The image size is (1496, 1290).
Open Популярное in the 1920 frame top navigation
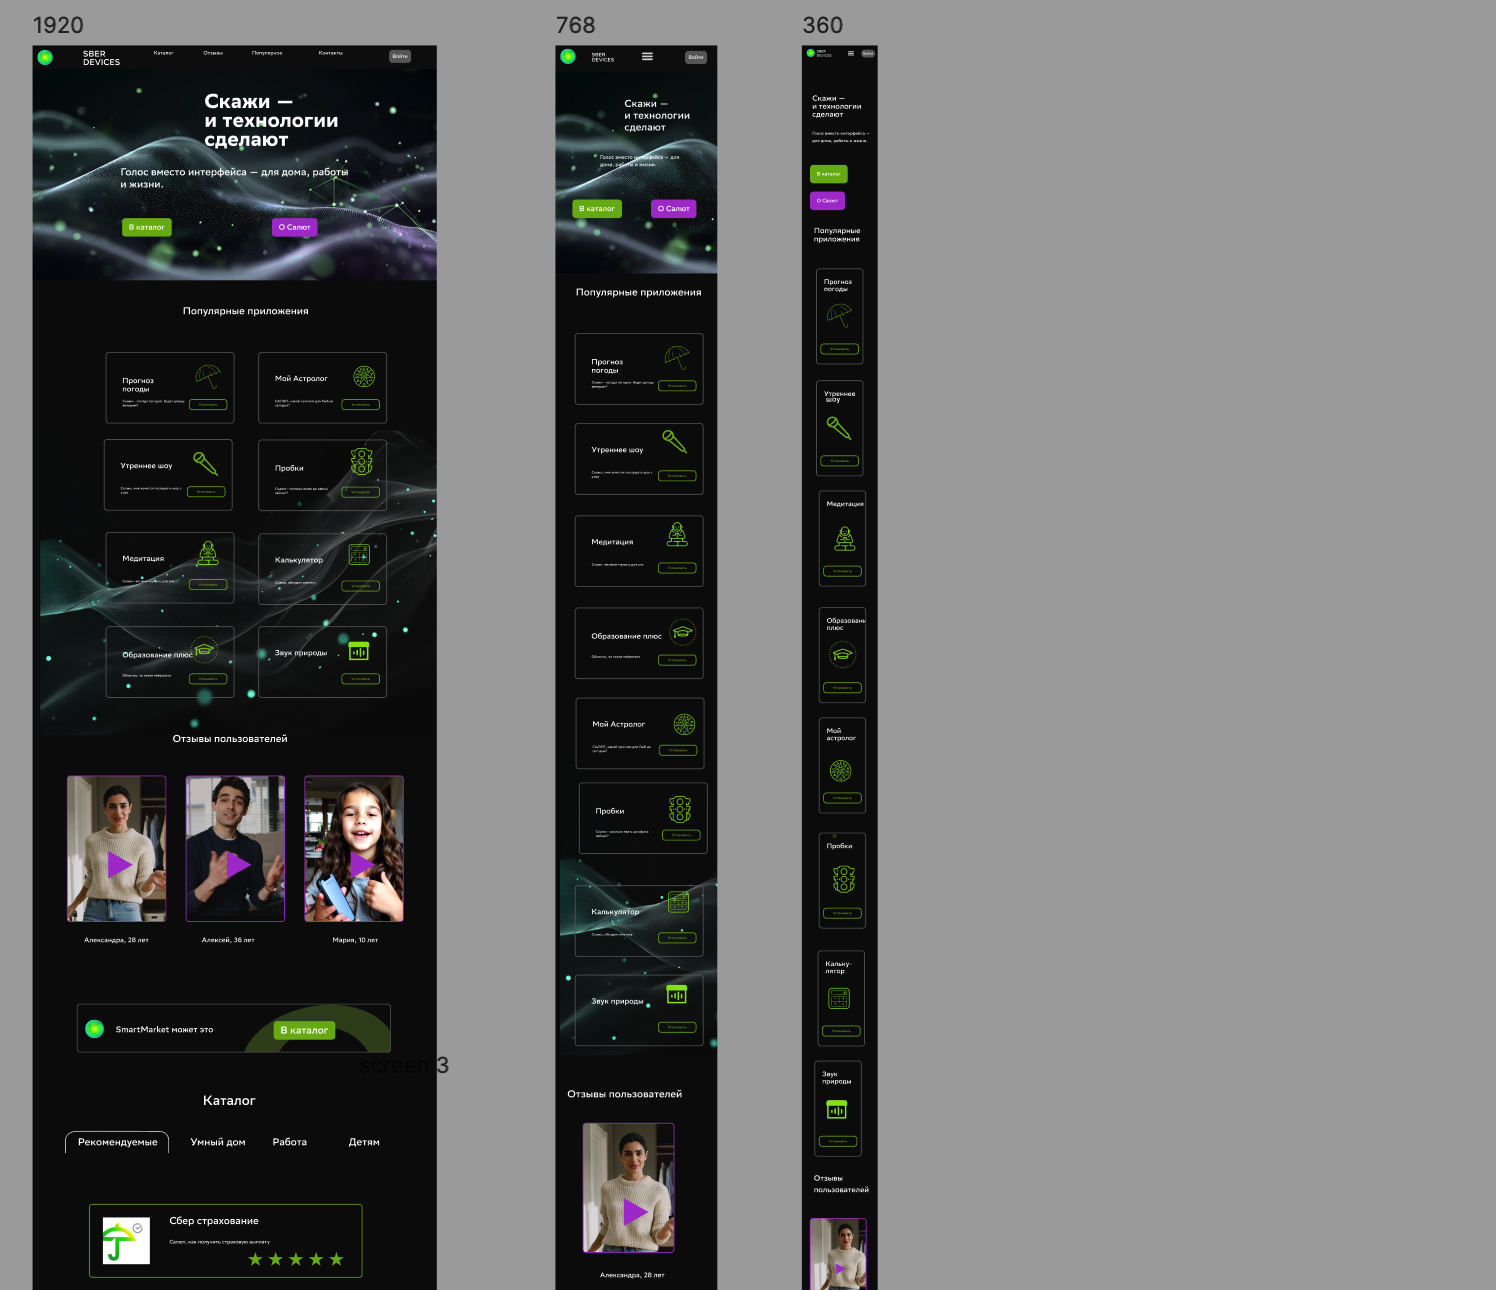click(x=267, y=53)
